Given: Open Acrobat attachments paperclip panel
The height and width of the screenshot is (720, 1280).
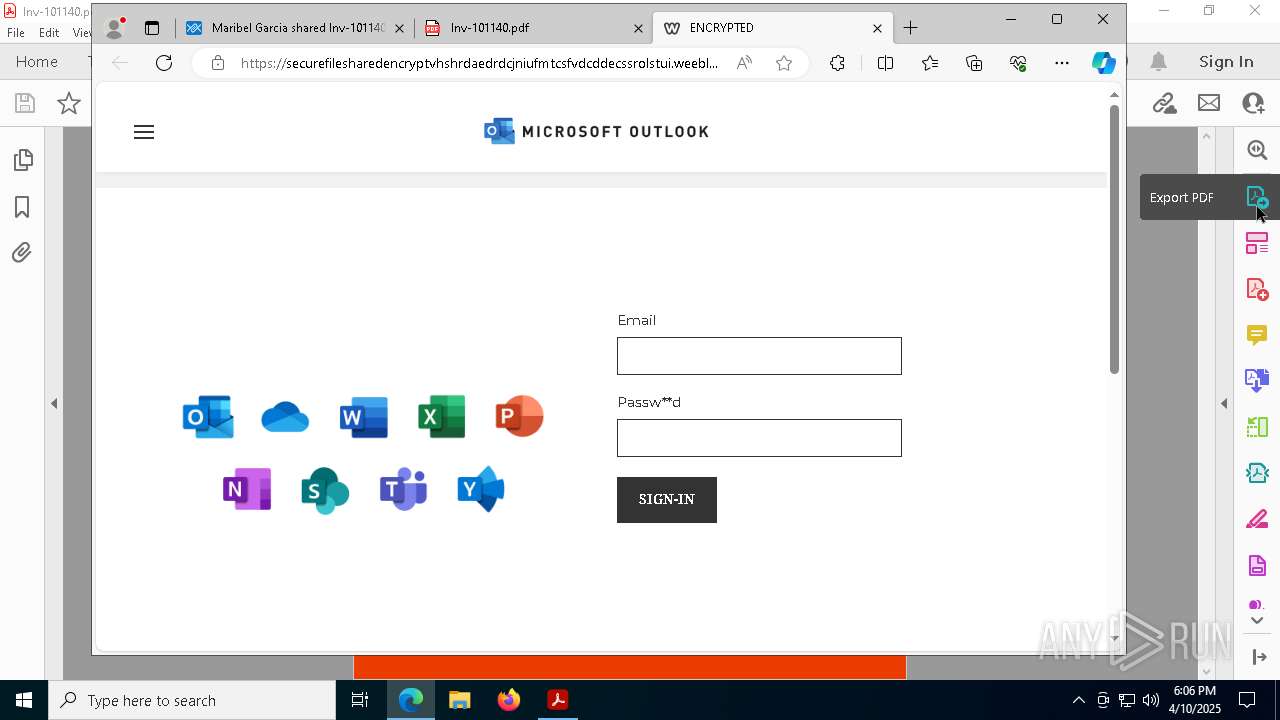Looking at the screenshot, I should [x=22, y=253].
